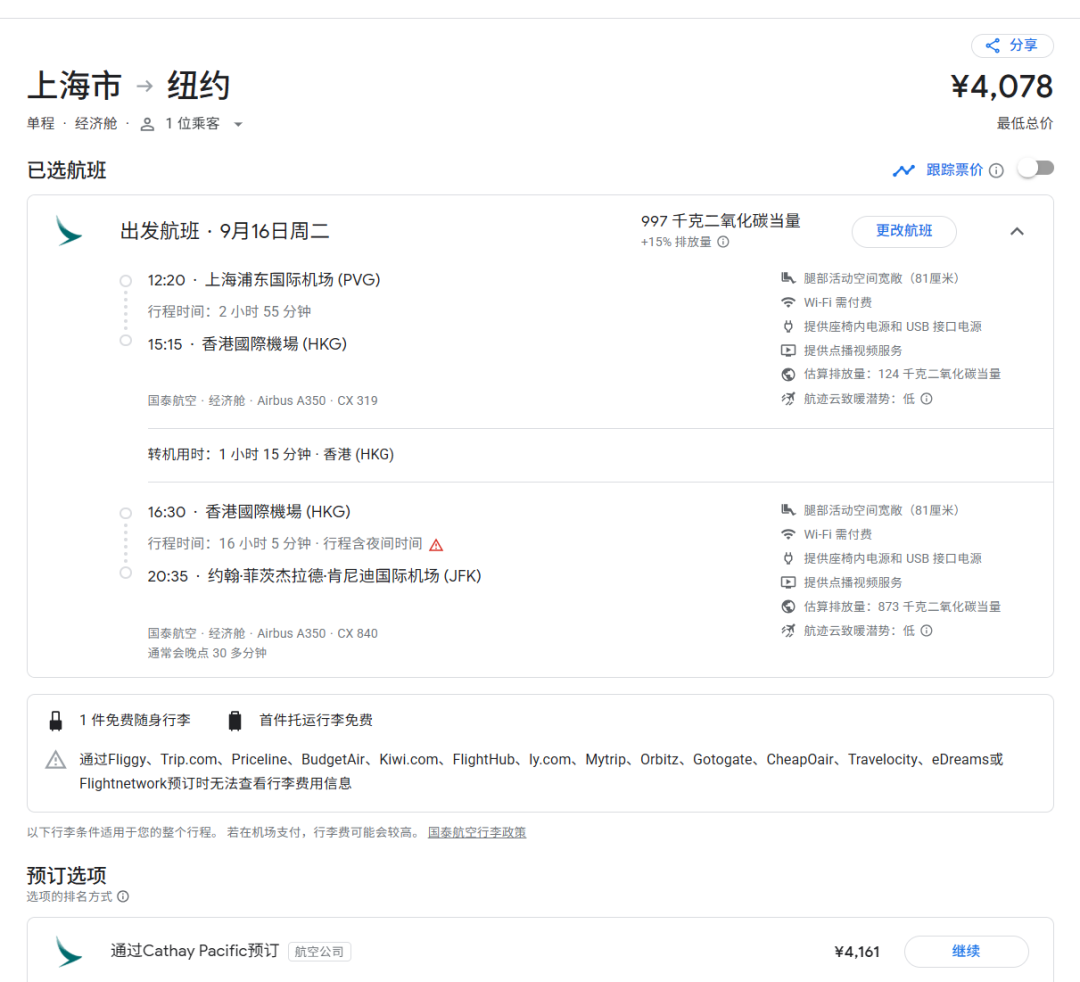Click info icon next to 选项的排名方式
Screen dimensions: 1080x982
click(123, 897)
